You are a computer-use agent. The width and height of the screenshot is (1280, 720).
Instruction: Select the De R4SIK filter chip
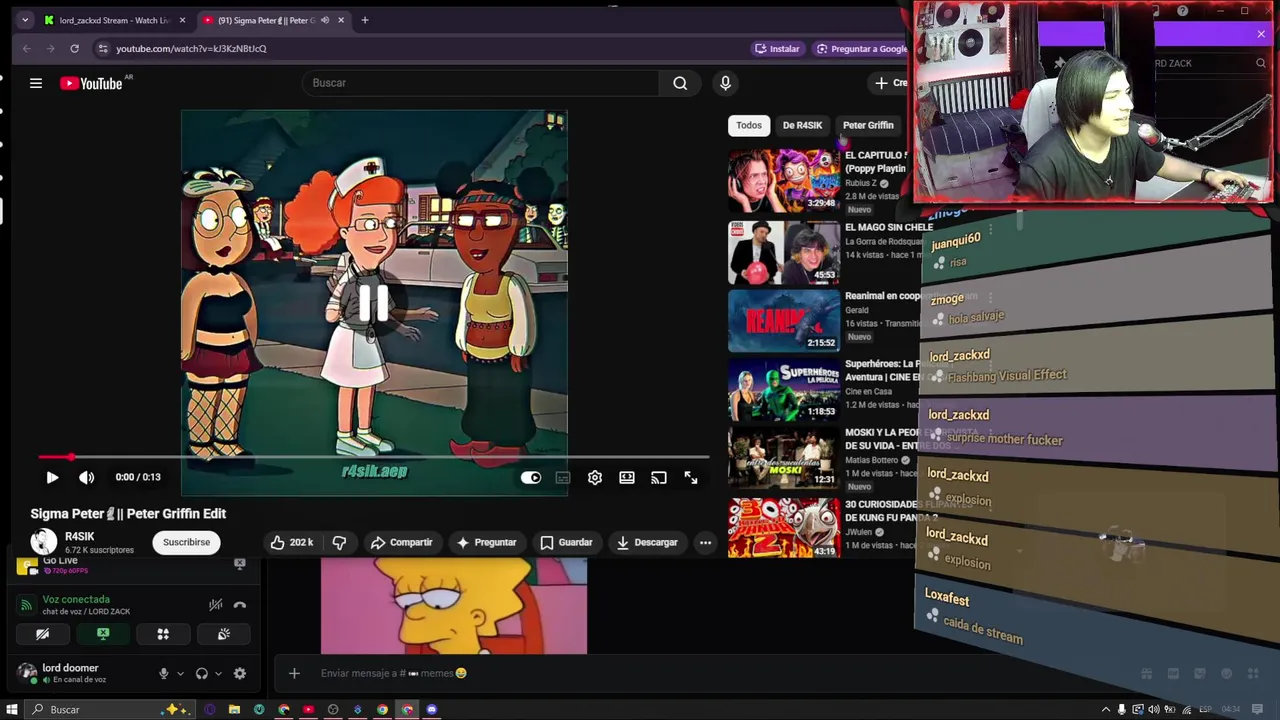tap(802, 125)
